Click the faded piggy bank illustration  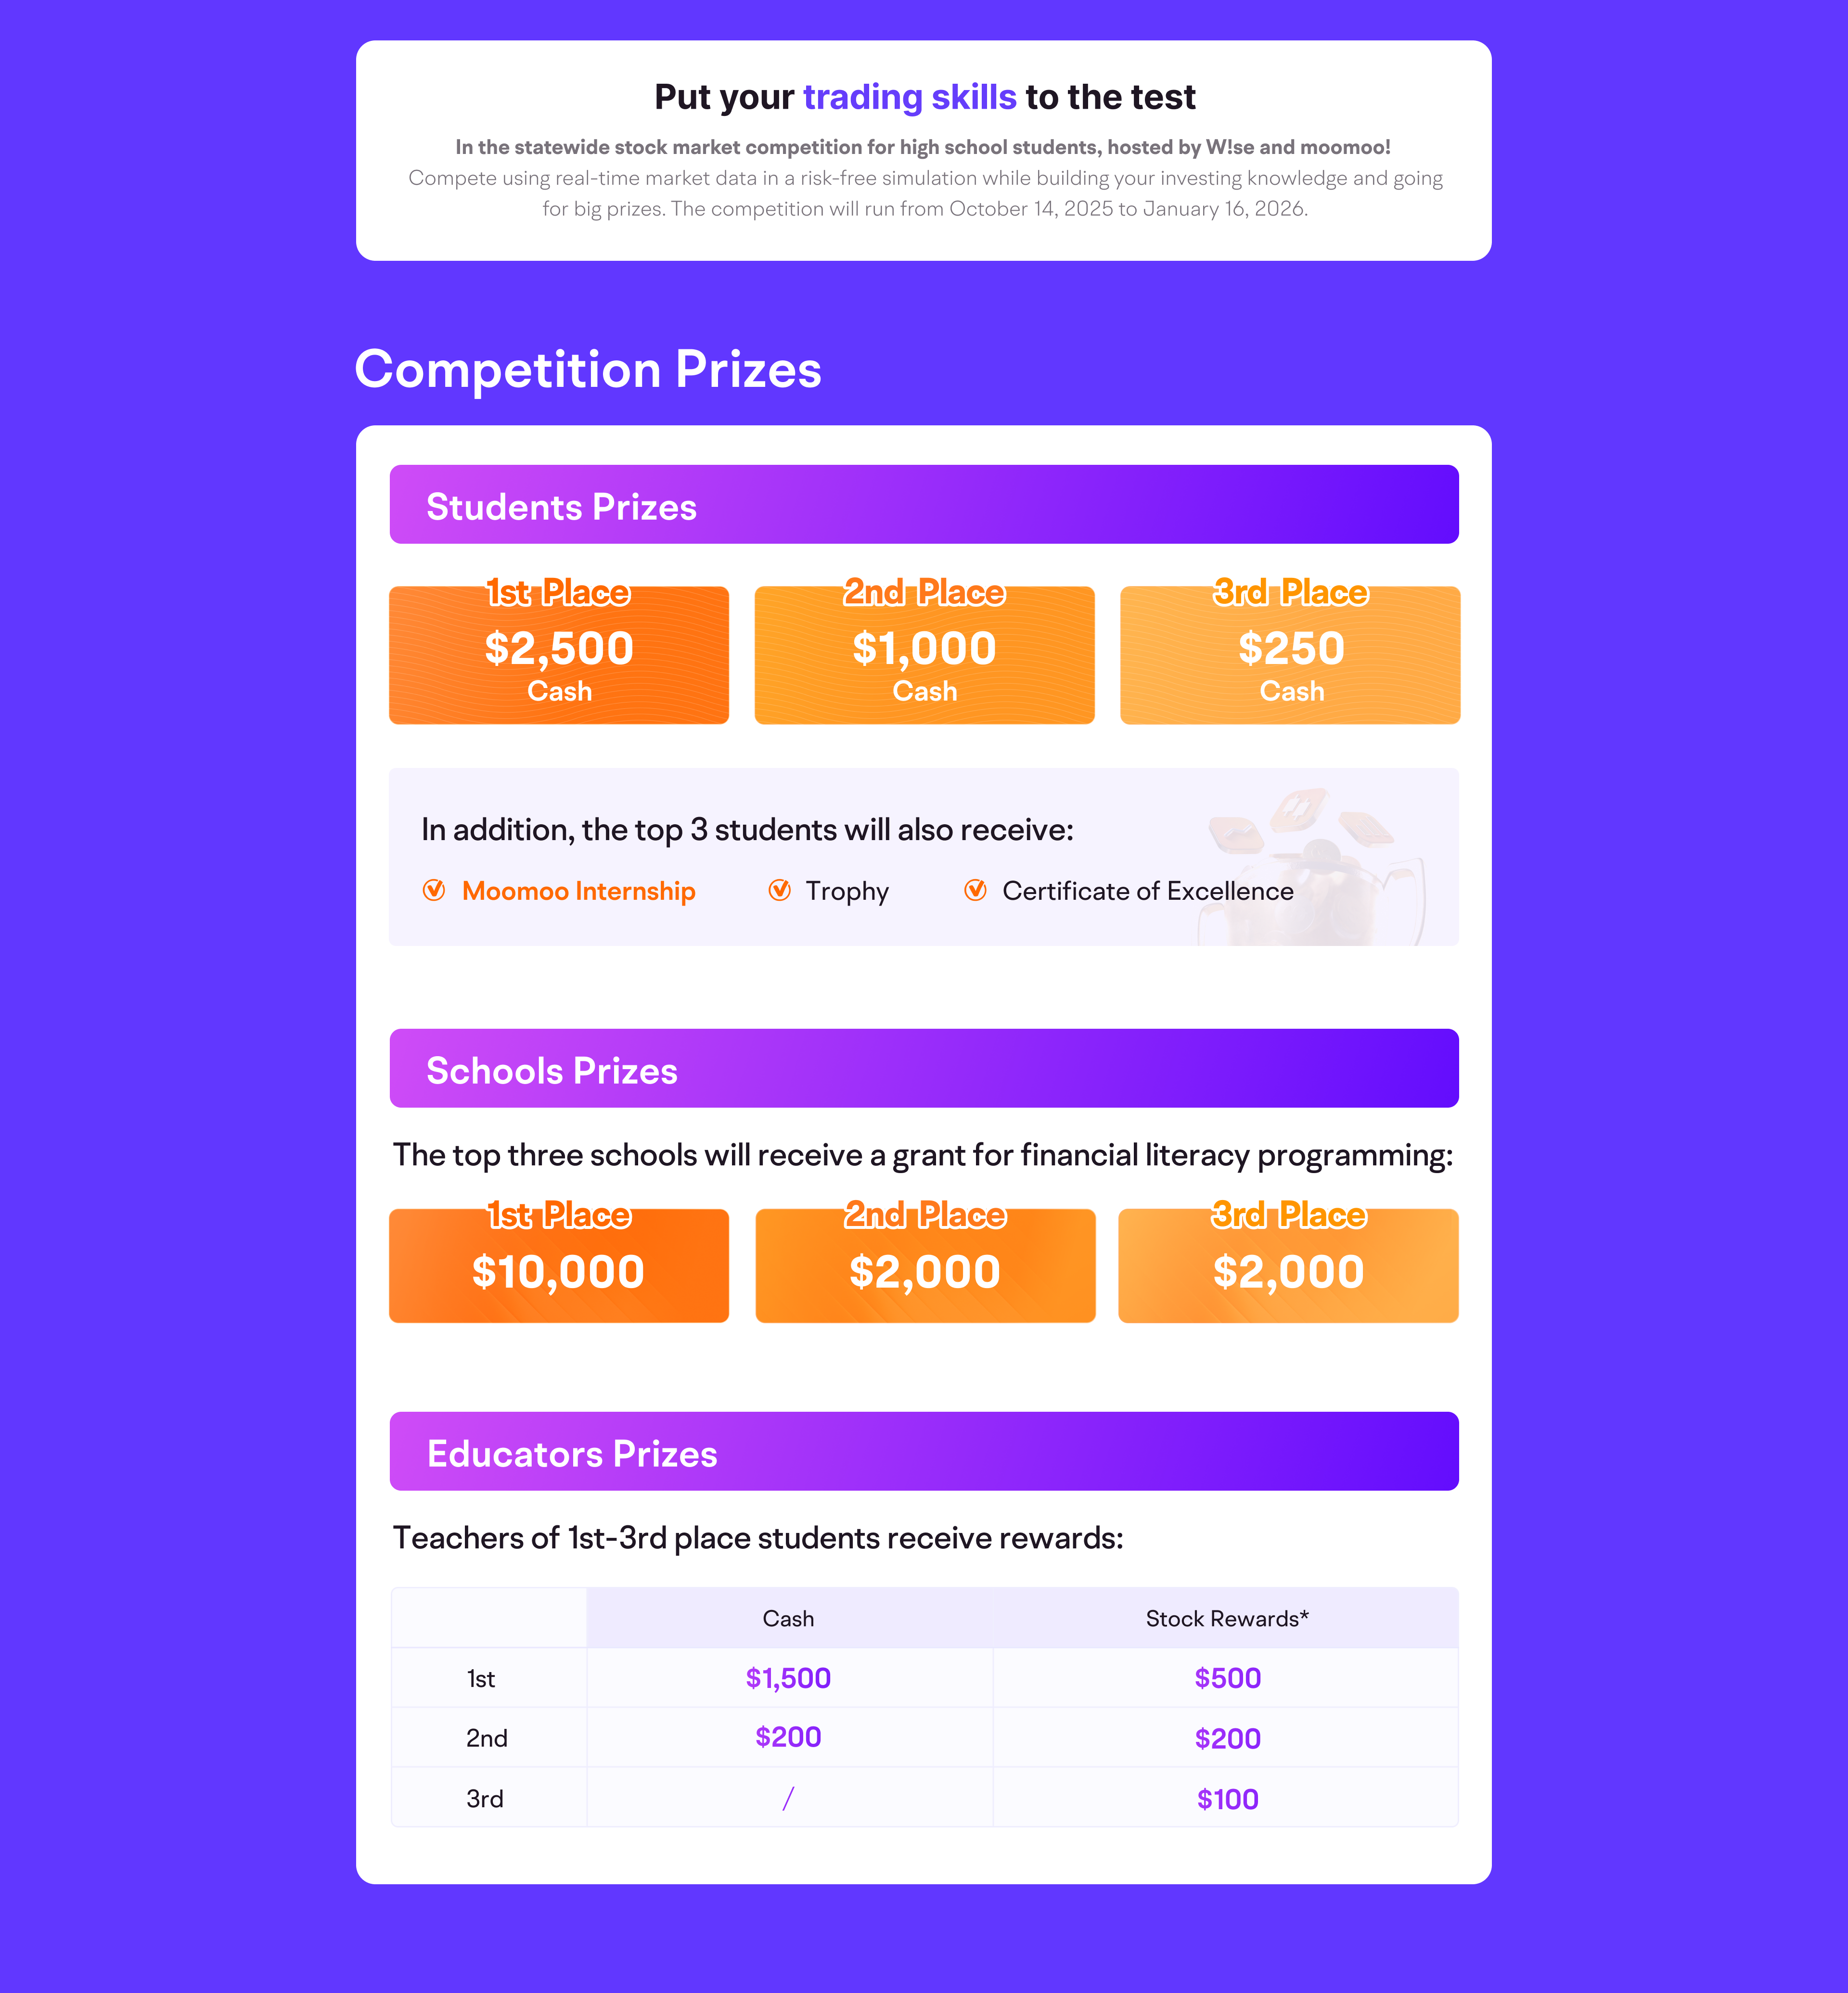coord(1310,865)
